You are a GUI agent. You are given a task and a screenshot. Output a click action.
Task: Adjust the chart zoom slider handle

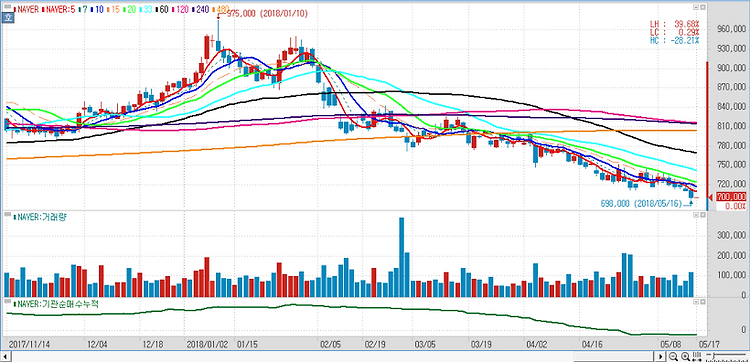pos(714,355)
